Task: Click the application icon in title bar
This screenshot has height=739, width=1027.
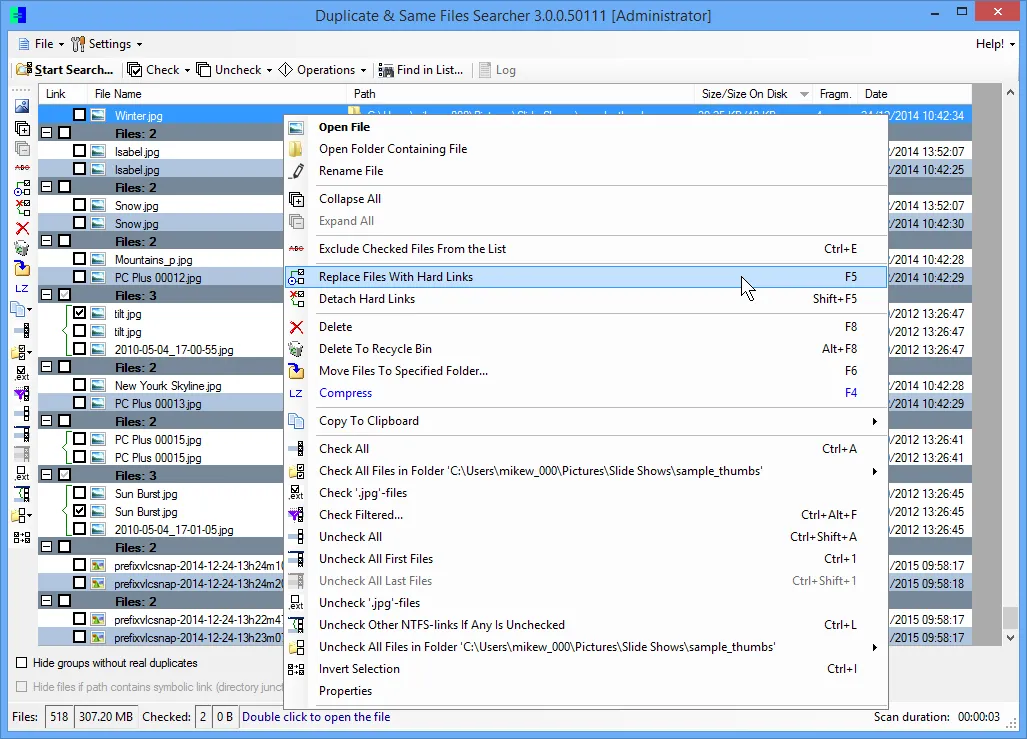Action: click(18, 14)
